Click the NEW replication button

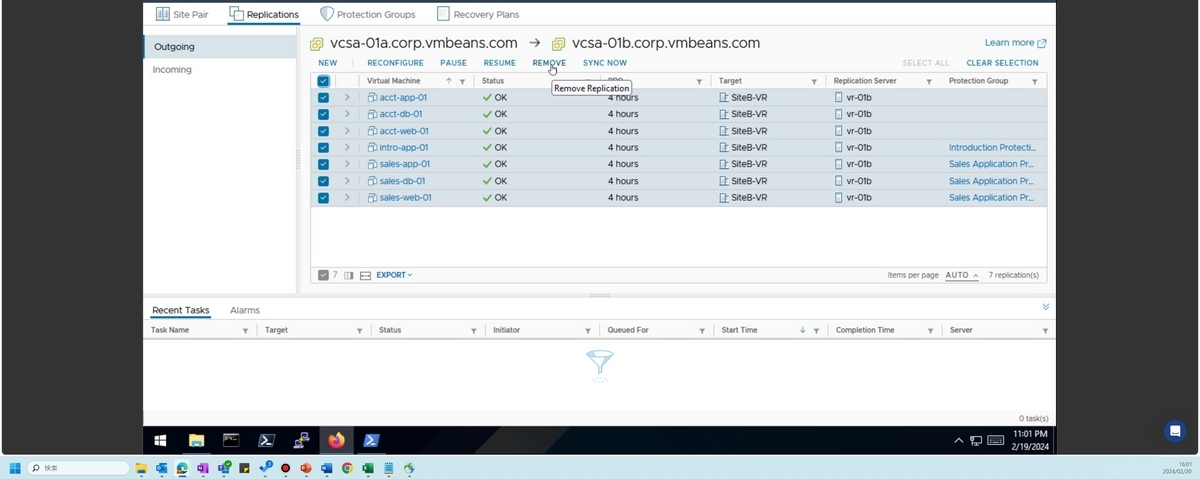(327, 63)
